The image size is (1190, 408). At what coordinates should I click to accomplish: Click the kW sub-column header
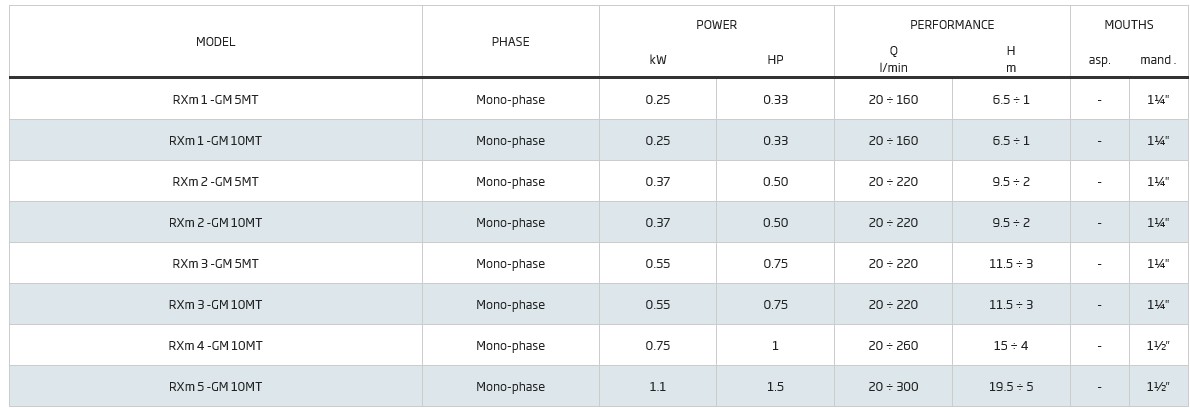coord(658,60)
